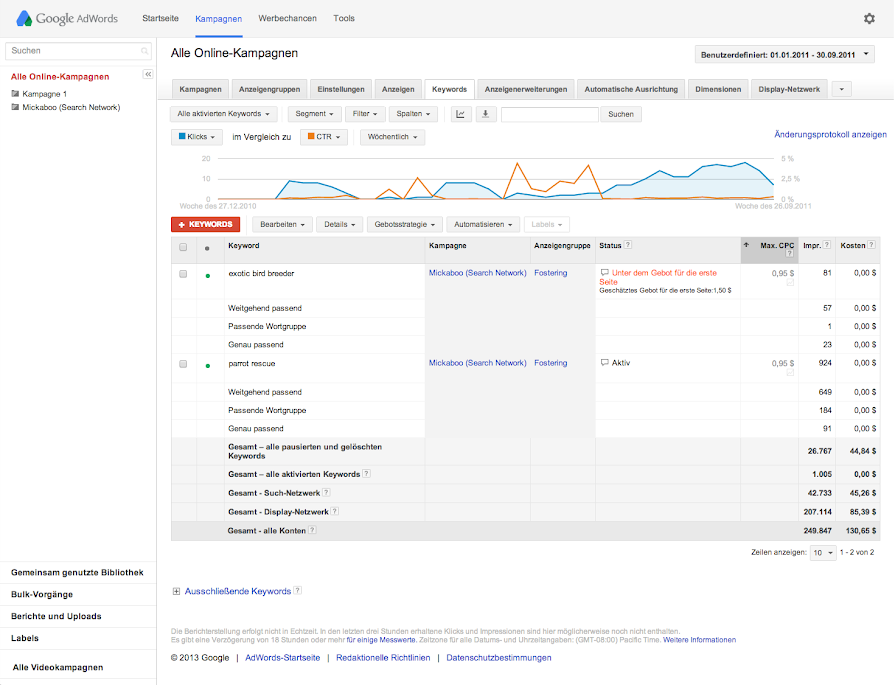Switch to the Automatische Ausrichtung tab

pyautogui.click(x=631, y=89)
